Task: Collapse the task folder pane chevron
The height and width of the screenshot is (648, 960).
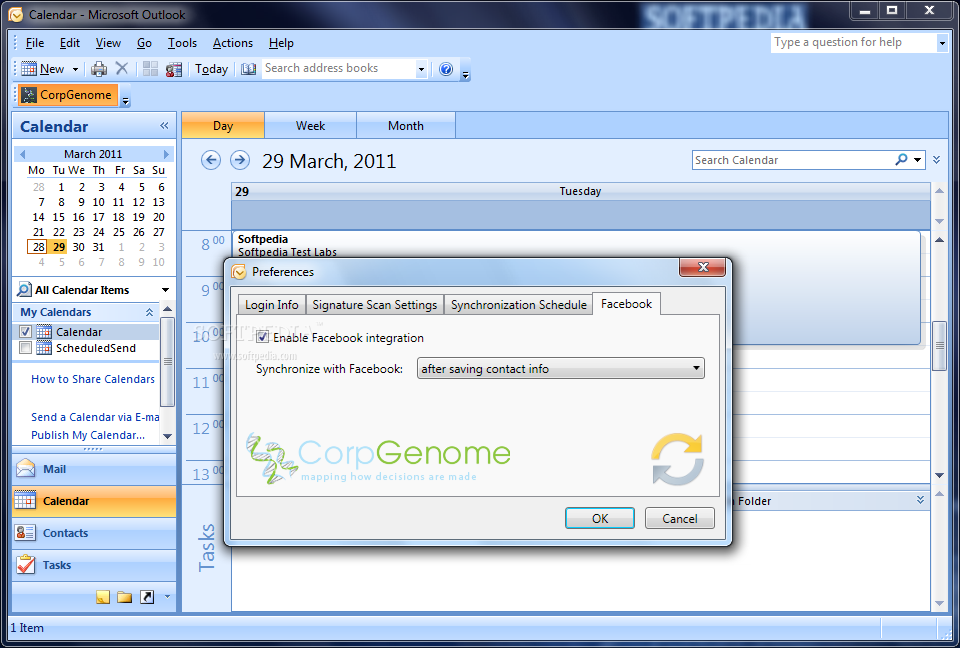Action: click(920, 500)
